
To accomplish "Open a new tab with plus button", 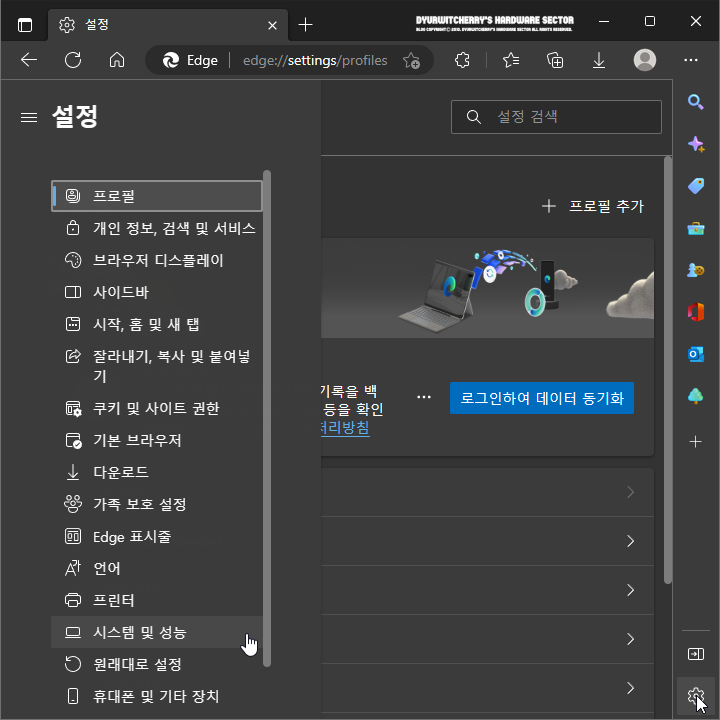I will point(305,24).
